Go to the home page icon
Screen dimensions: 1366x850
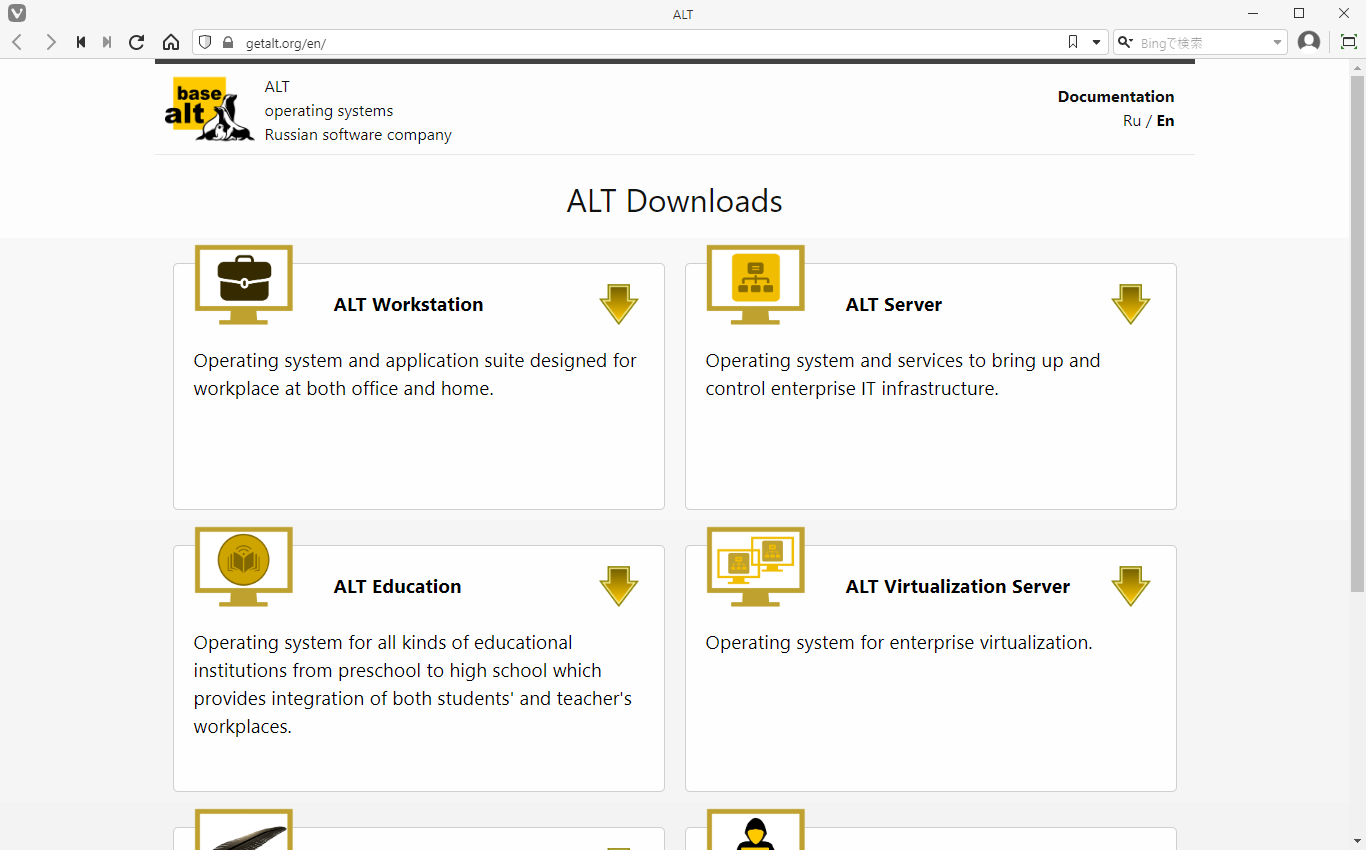pyautogui.click(x=171, y=42)
